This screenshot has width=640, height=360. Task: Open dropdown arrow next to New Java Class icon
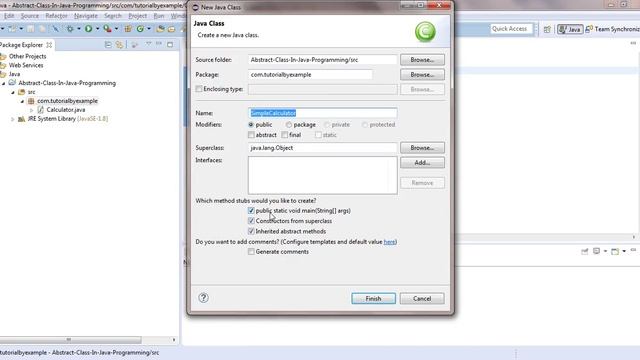point(149,29)
